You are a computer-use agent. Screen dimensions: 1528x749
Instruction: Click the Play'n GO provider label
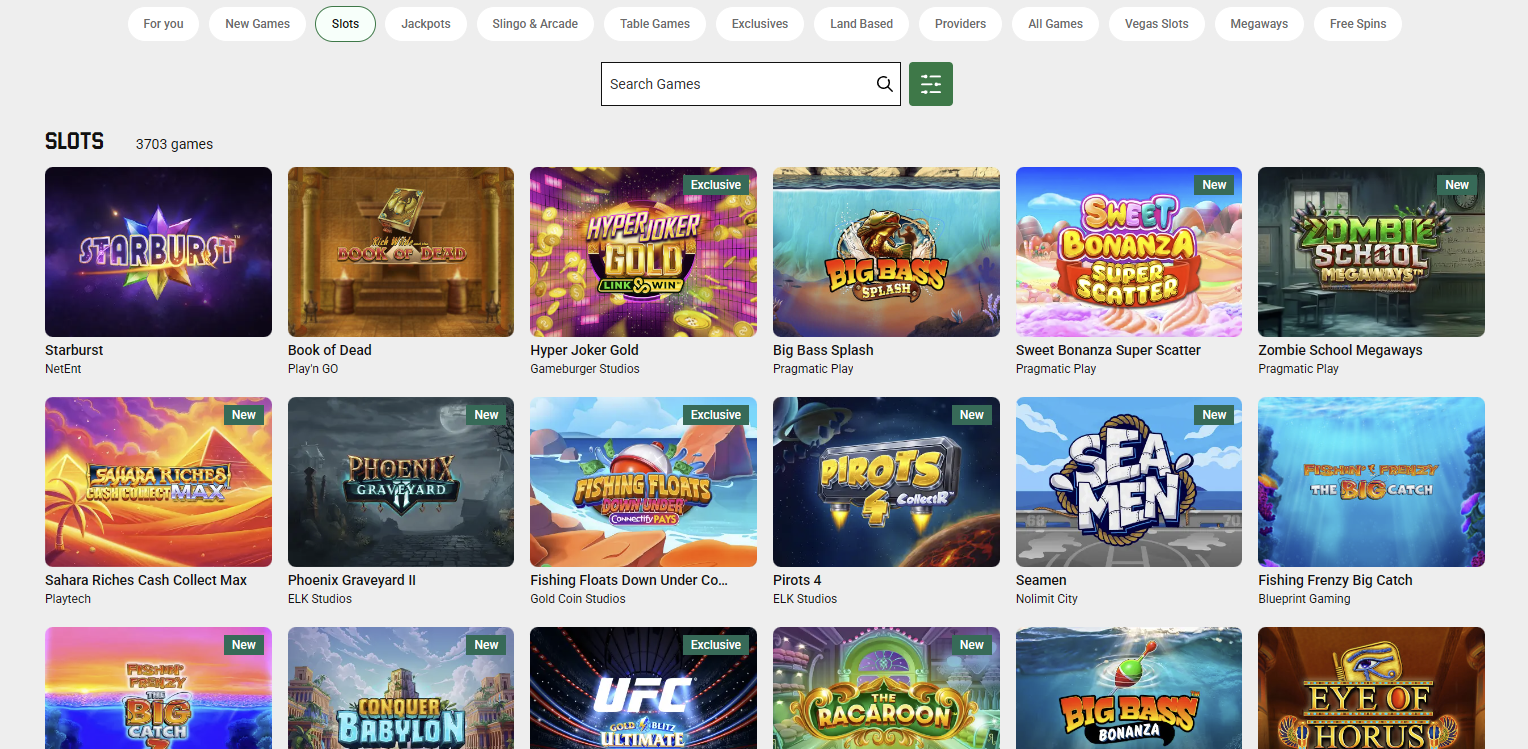coord(313,369)
